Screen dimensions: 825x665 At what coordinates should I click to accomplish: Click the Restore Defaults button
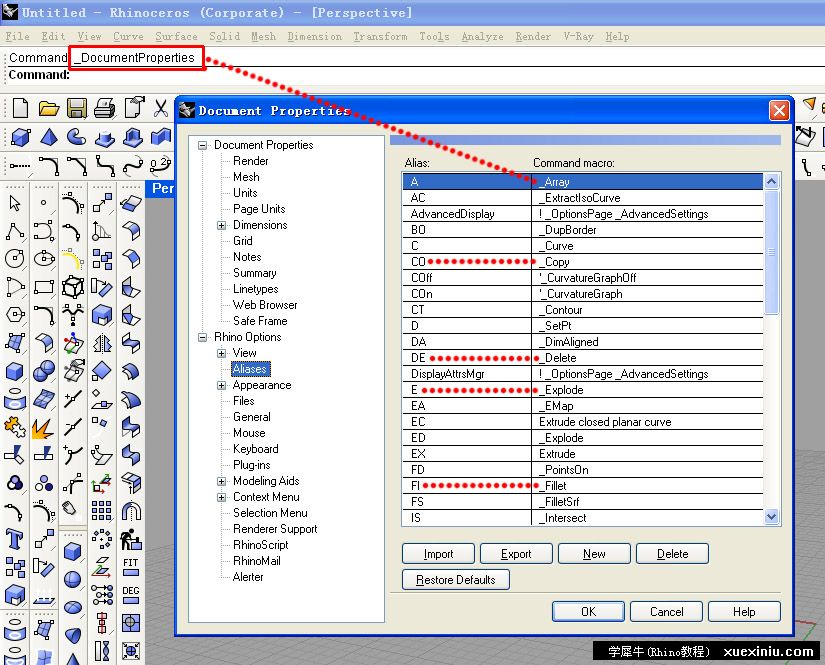pos(456,579)
